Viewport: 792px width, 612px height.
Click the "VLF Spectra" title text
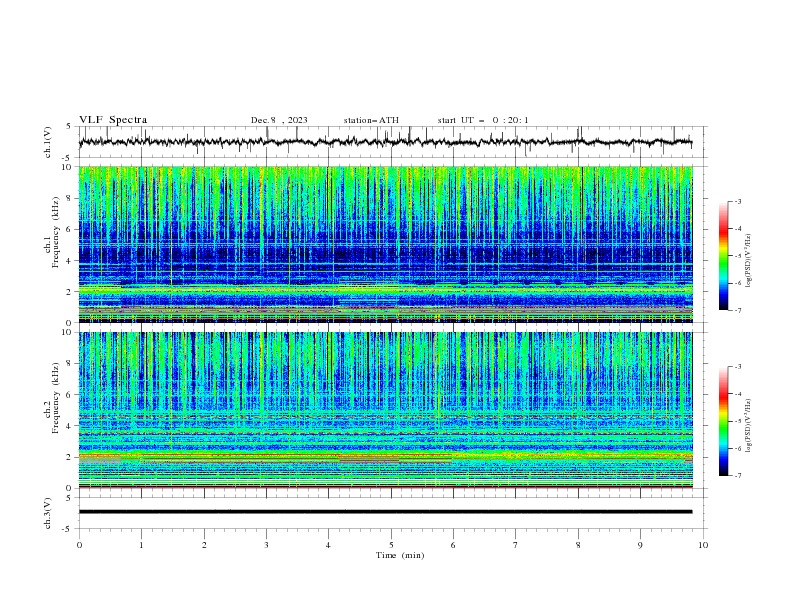pyautogui.click(x=113, y=120)
